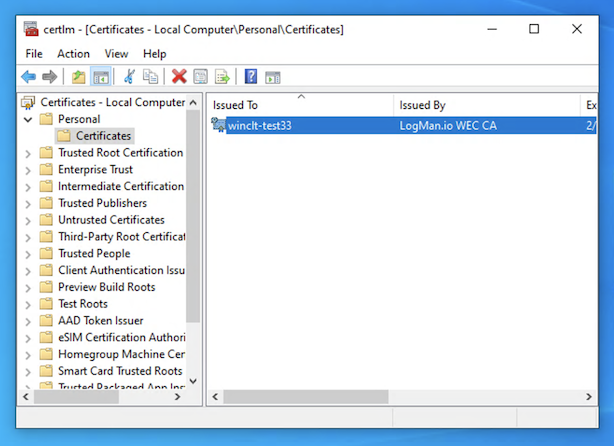Open the File menu

[x=34, y=54]
